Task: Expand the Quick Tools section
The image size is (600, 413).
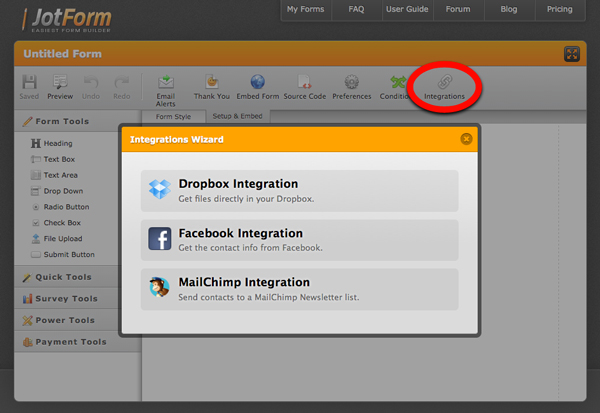Action: (x=68, y=277)
